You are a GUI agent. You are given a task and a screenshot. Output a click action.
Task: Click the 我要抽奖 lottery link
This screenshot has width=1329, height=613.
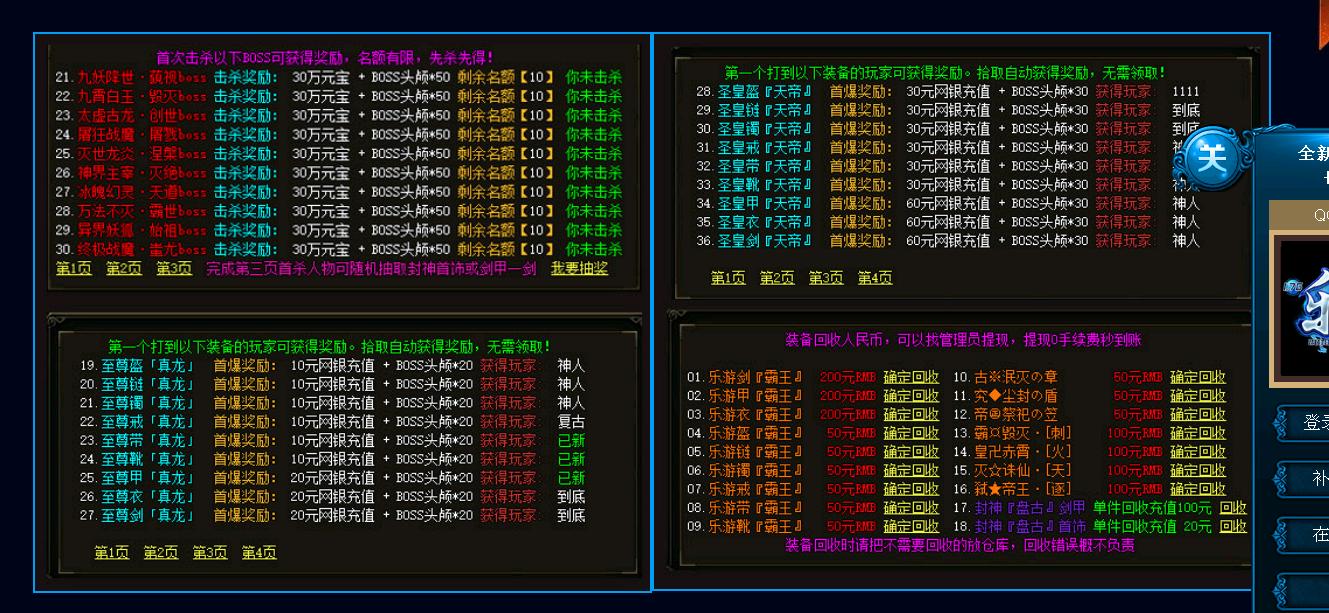(x=579, y=268)
